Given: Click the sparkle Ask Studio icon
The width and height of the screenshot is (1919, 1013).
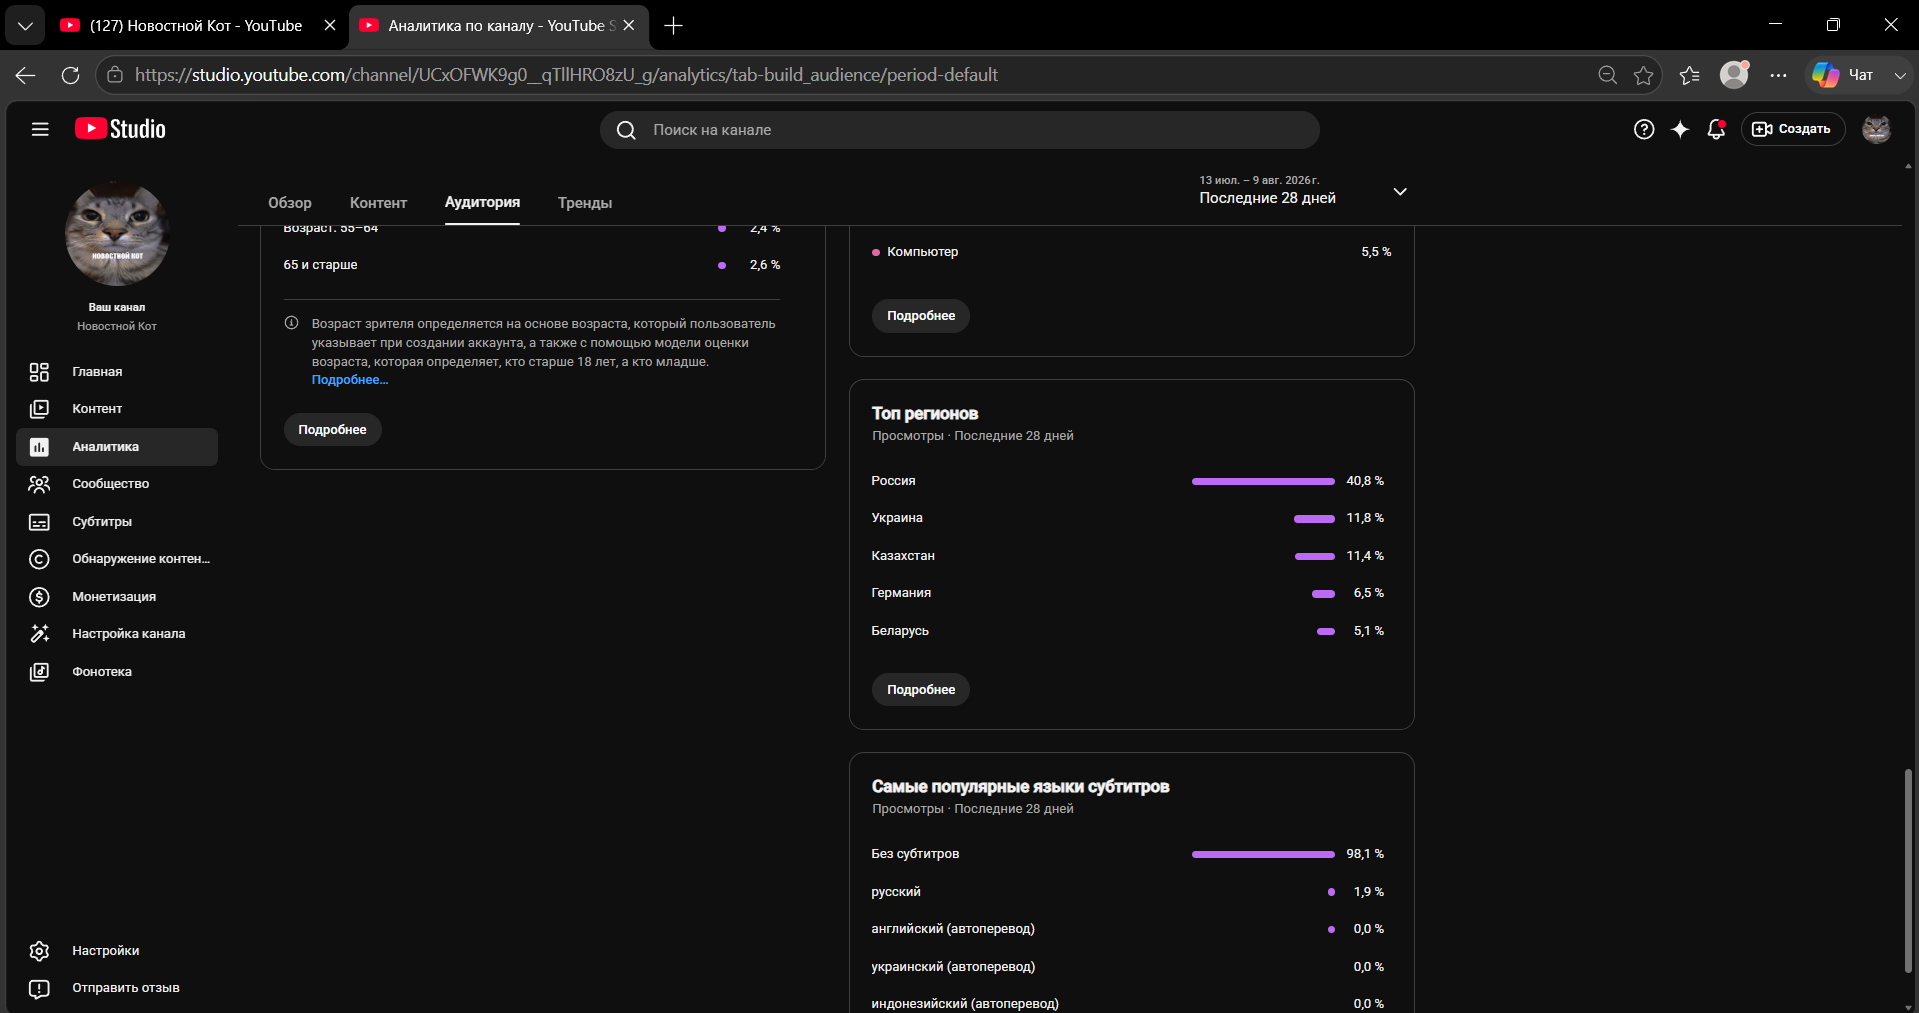Looking at the screenshot, I should point(1680,129).
